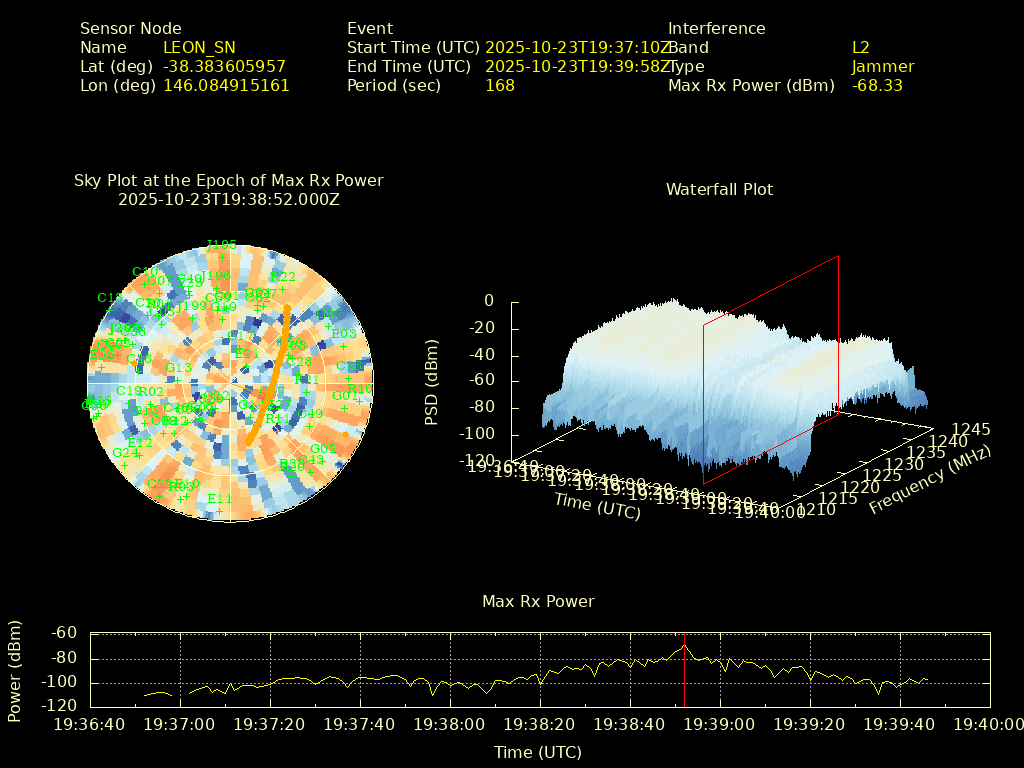The height and width of the screenshot is (768, 1024).
Task: Click the sensor name LEON_SN
Action: click(x=199, y=47)
